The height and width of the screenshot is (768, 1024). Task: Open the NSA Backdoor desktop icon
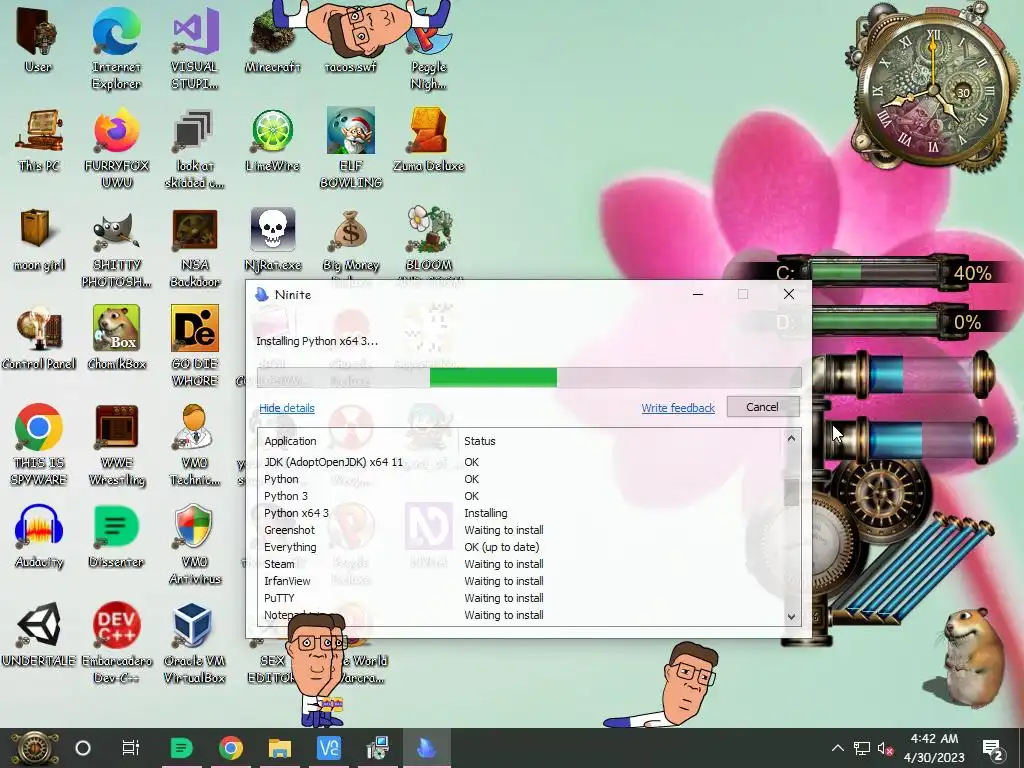195,247
